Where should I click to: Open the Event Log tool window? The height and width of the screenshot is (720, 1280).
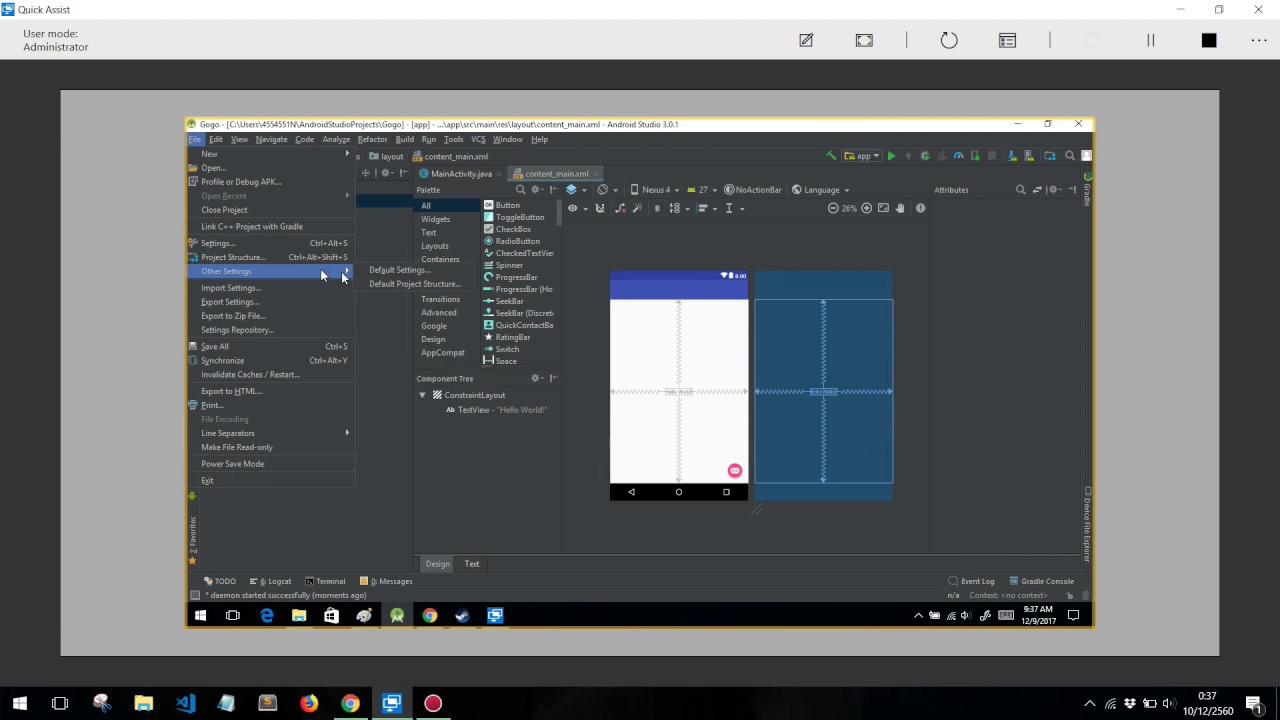point(971,581)
